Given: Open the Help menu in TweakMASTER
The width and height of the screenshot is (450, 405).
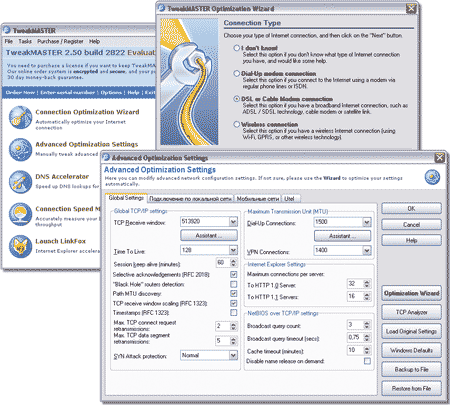Looking at the screenshot, I should click(94, 41).
